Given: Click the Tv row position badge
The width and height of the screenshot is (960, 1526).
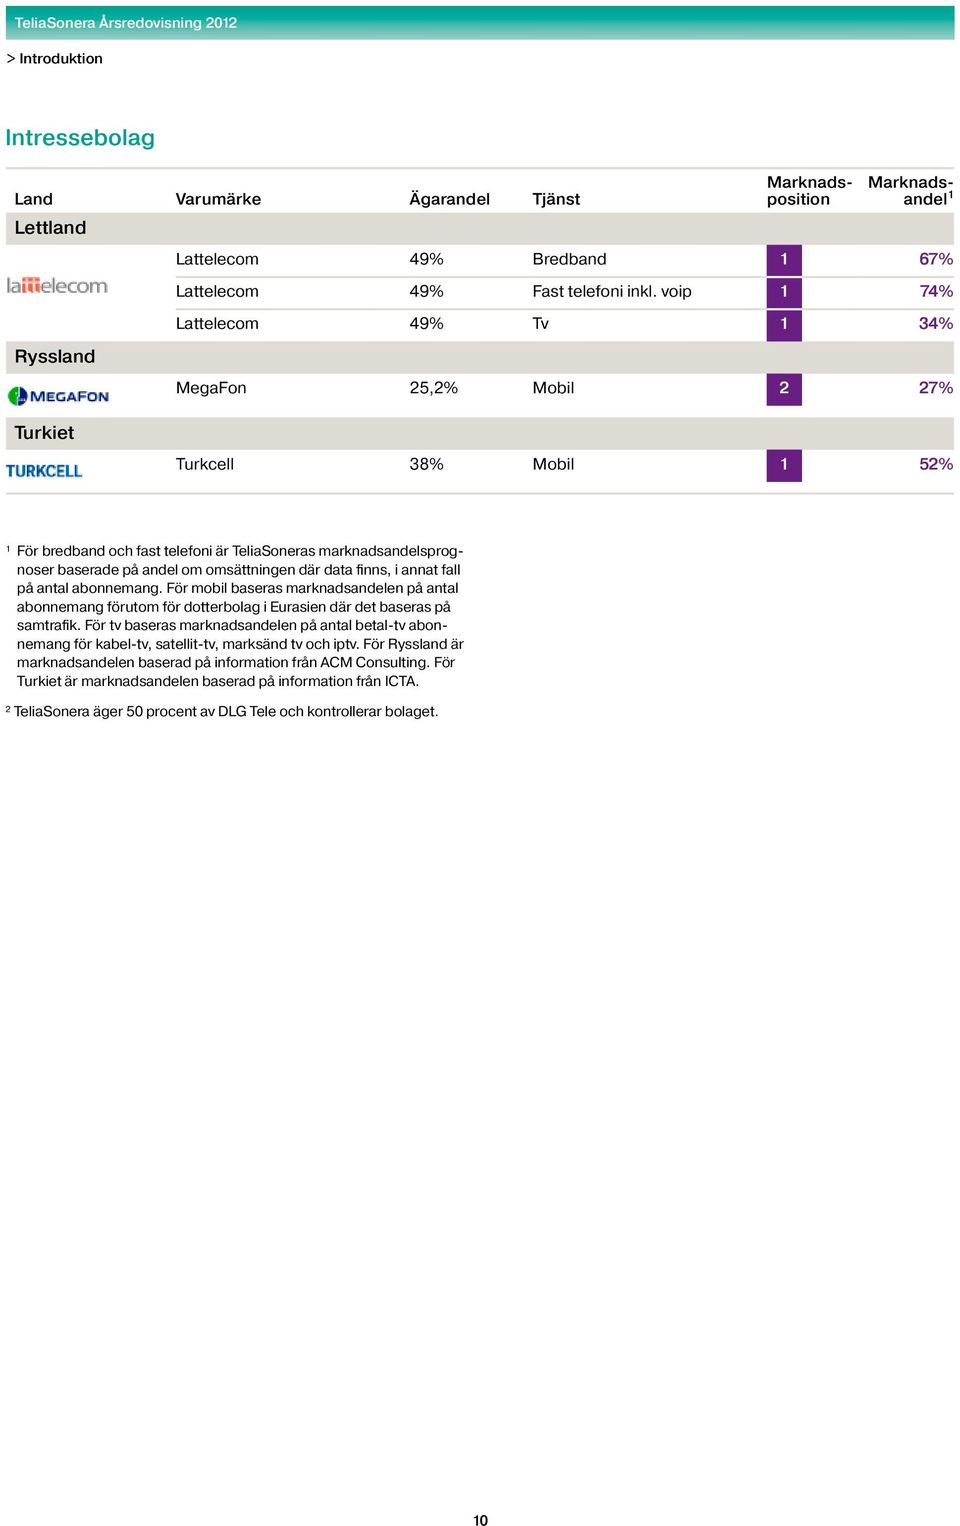Looking at the screenshot, I should tap(784, 325).
